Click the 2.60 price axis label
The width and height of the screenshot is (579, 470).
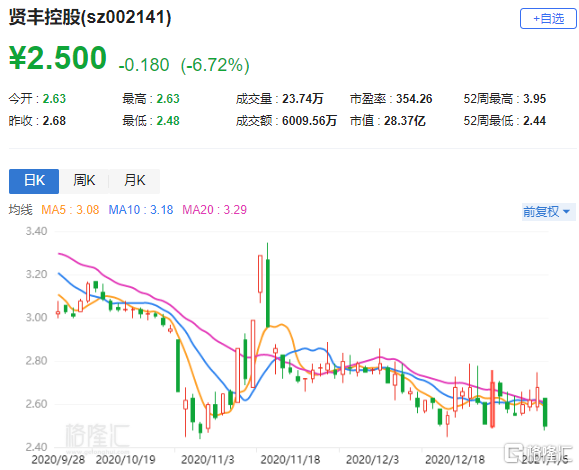tap(36, 404)
